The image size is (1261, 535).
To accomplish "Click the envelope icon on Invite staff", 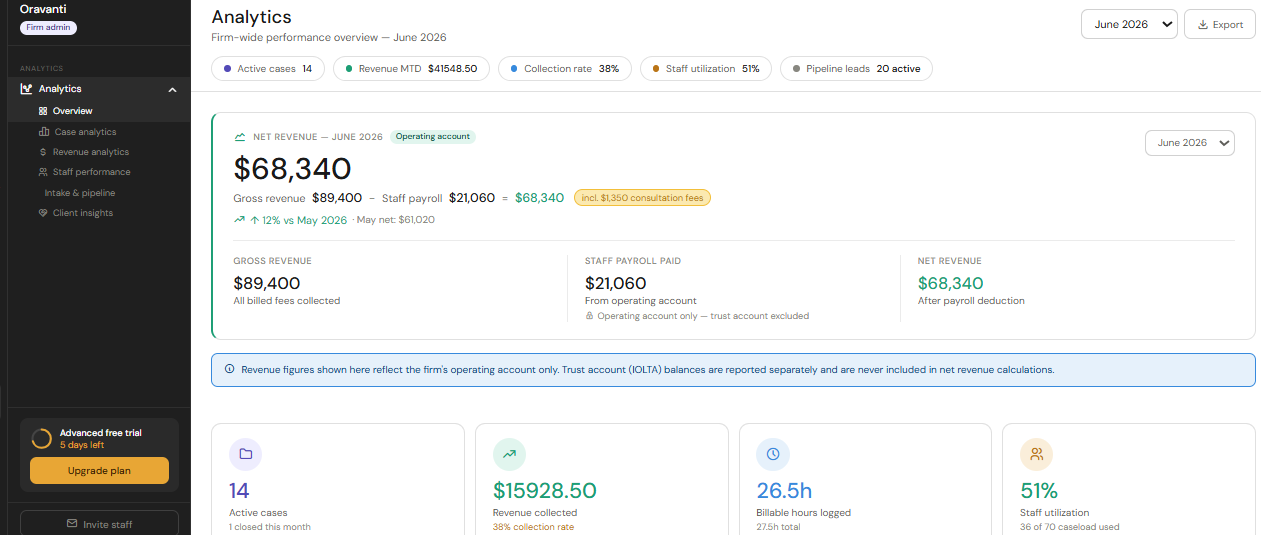I will click(72, 524).
